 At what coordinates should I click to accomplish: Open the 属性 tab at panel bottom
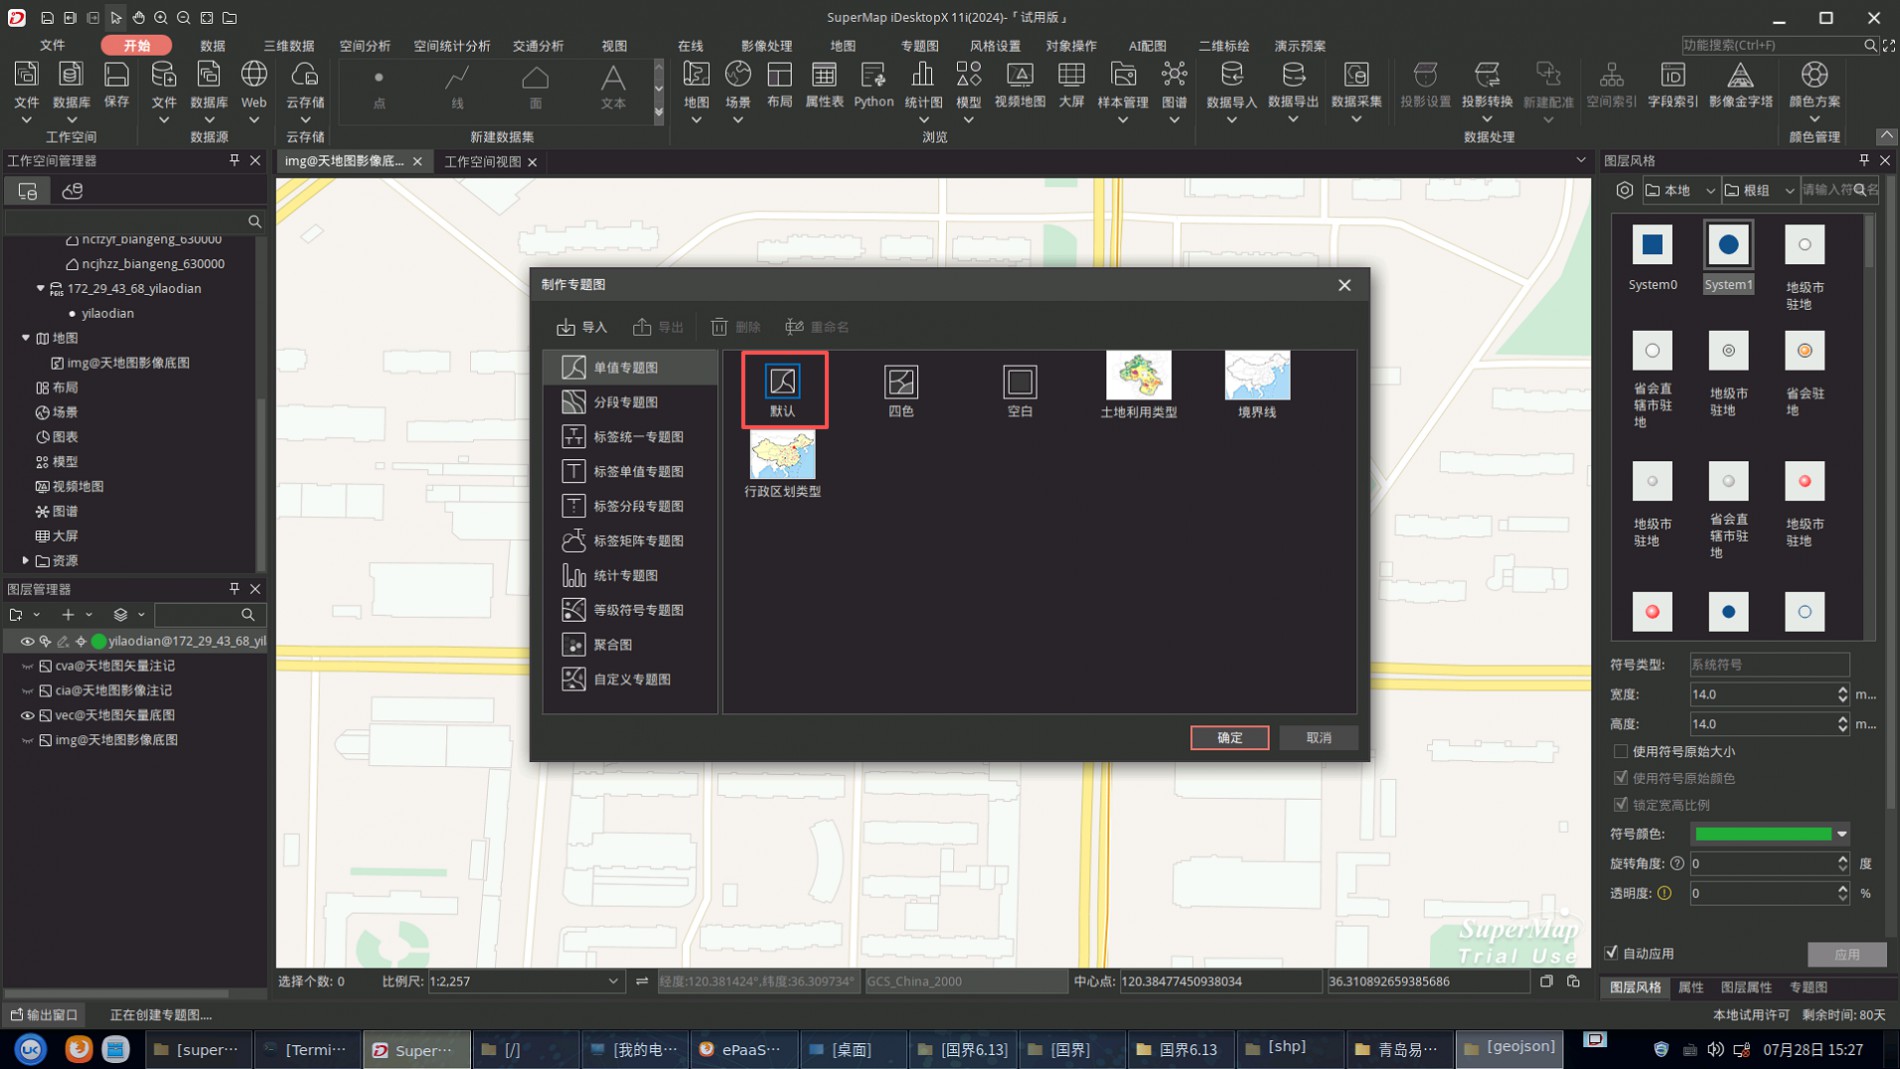[1691, 987]
